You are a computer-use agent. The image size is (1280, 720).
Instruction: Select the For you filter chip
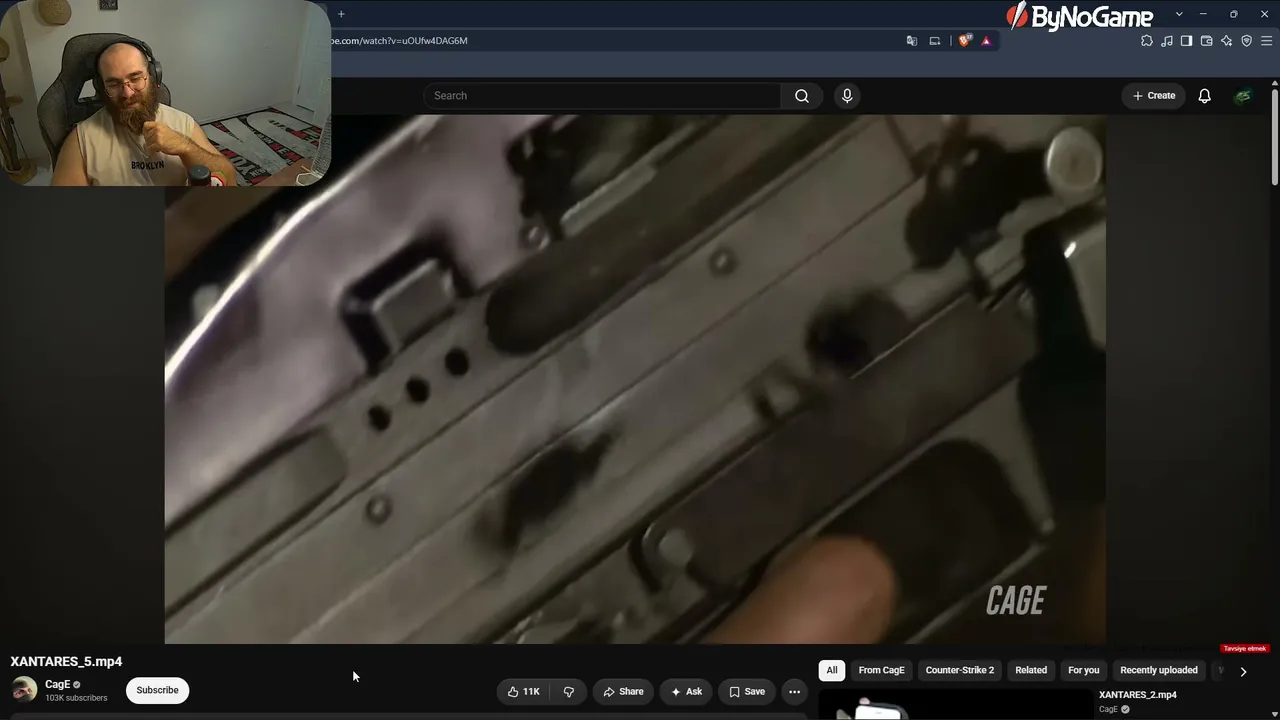pyautogui.click(x=1084, y=670)
